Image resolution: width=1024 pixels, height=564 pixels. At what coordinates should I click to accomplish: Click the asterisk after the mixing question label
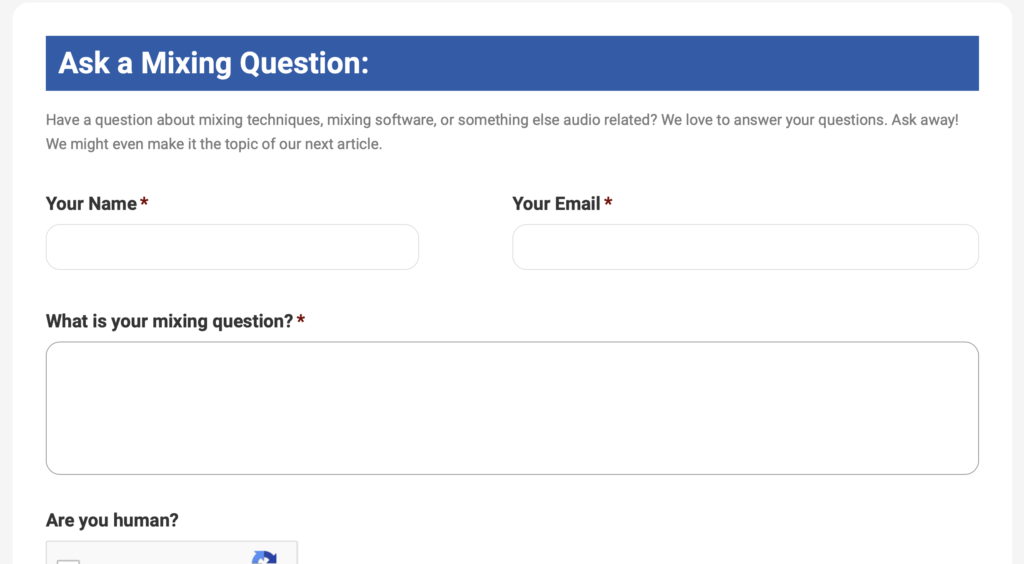(x=301, y=320)
